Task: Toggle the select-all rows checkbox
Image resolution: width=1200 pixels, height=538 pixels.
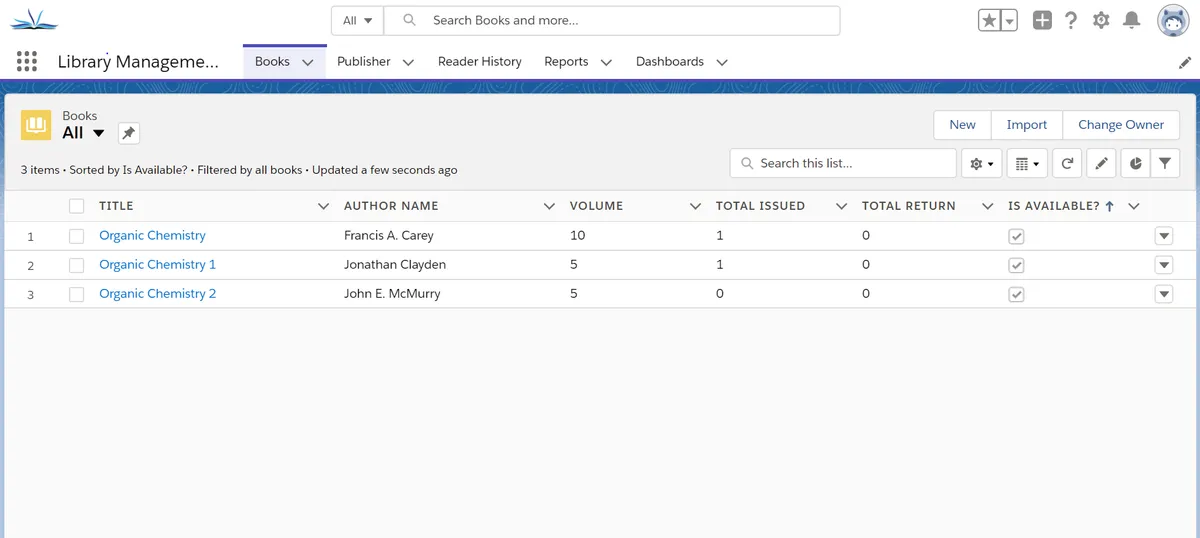Action: click(77, 206)
